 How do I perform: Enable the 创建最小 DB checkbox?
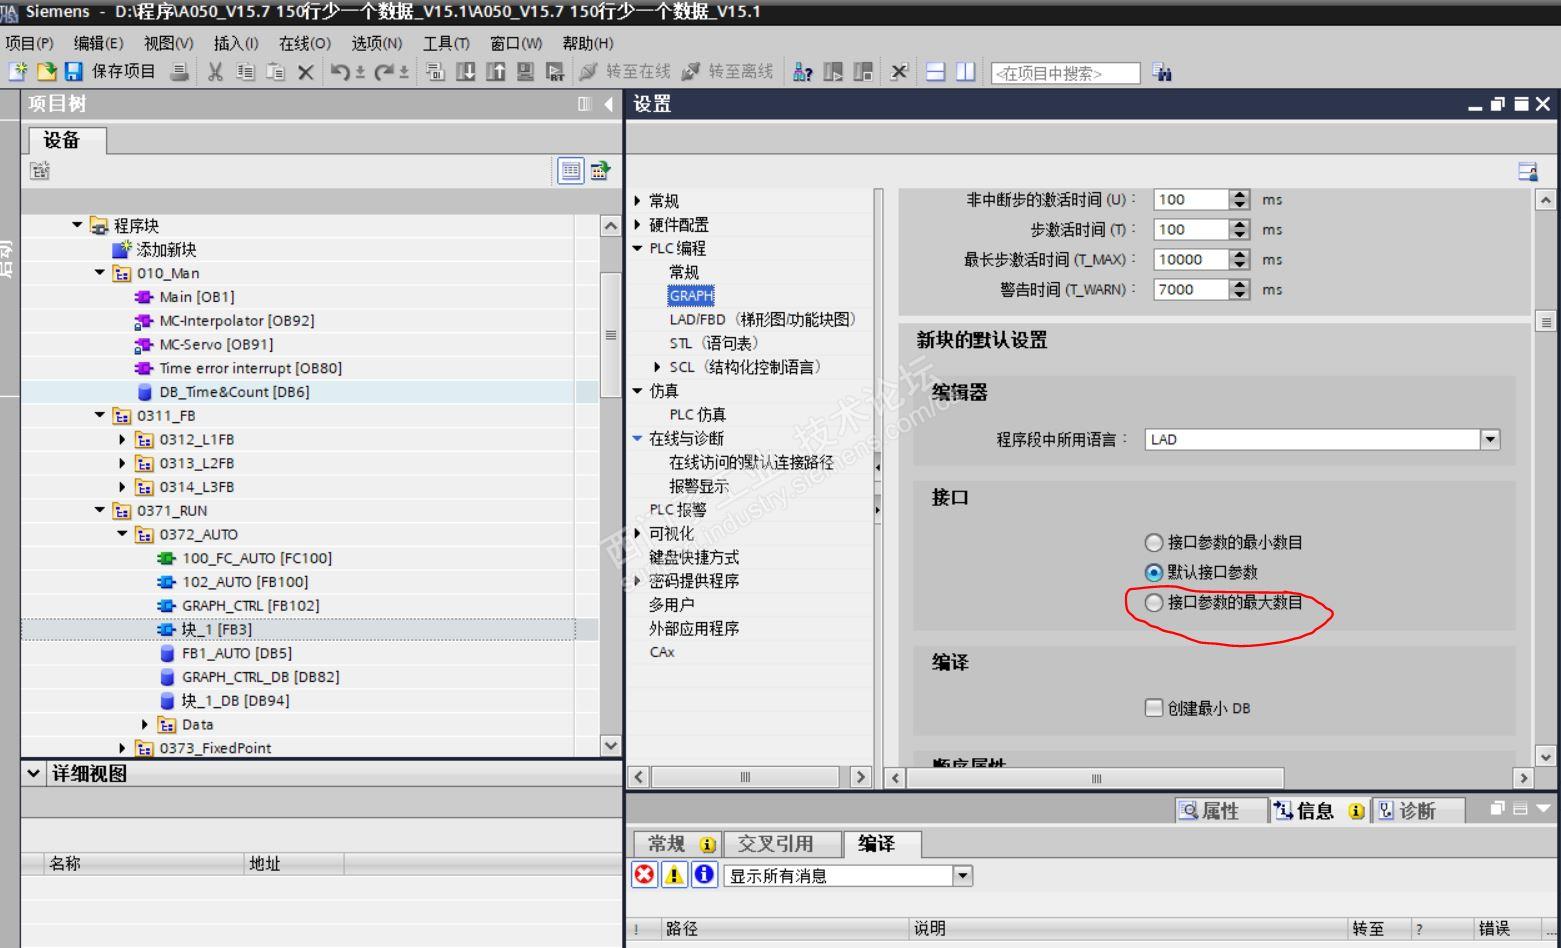1154,708
